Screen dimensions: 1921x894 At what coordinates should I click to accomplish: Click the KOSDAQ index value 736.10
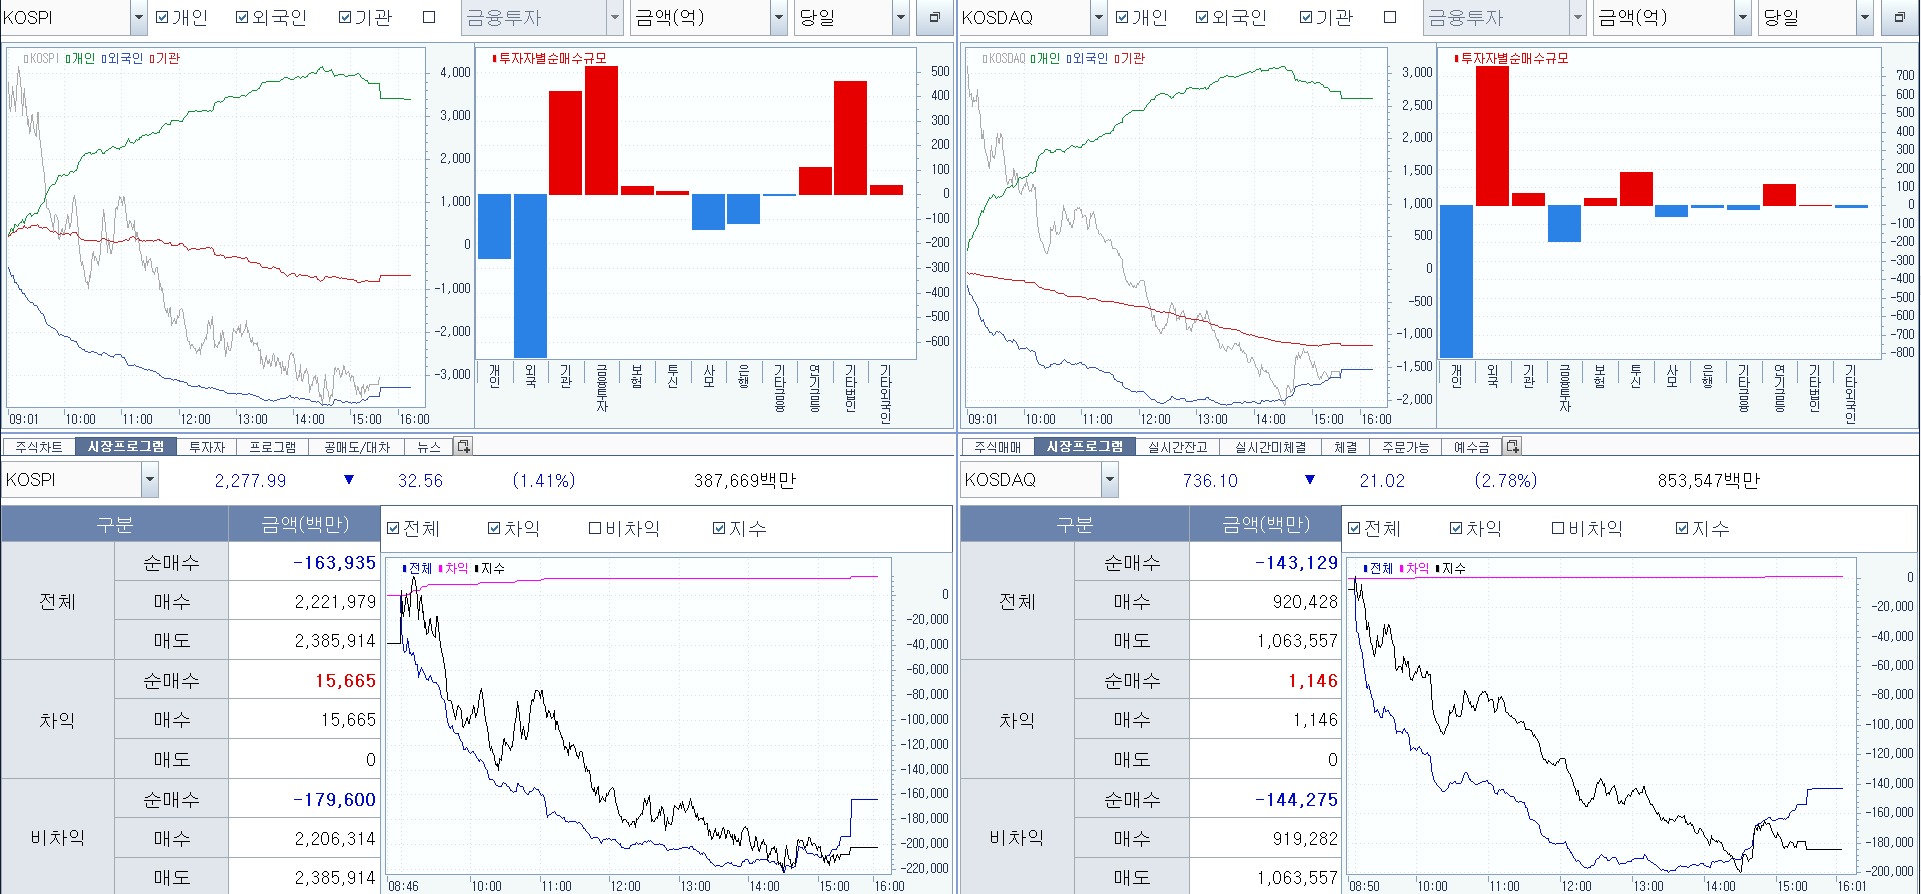point(1210,481)
